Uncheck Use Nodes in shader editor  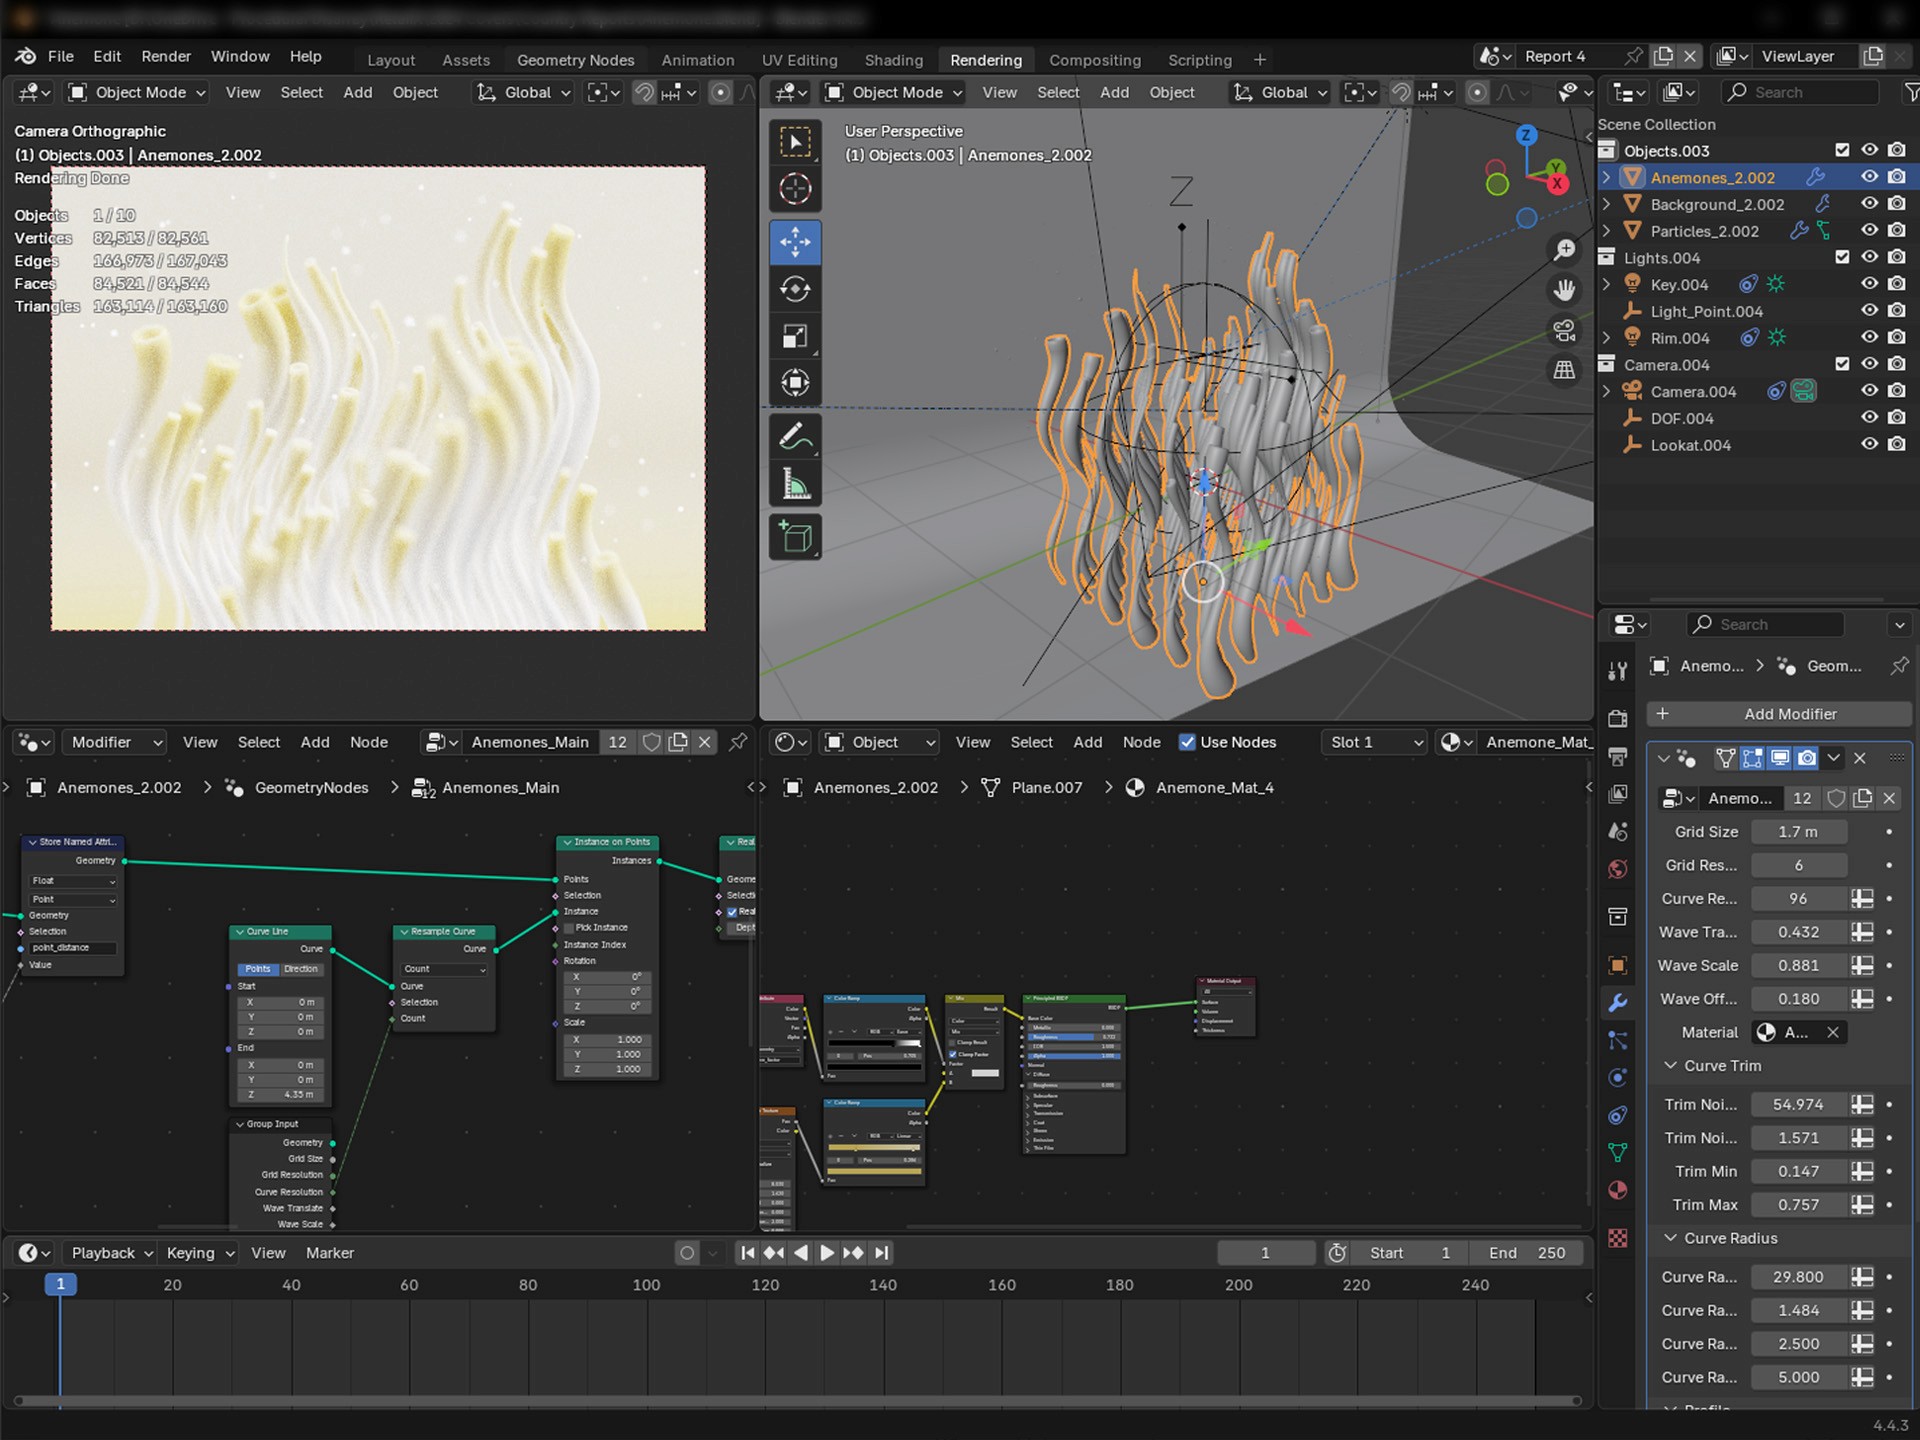(1187, 742)
